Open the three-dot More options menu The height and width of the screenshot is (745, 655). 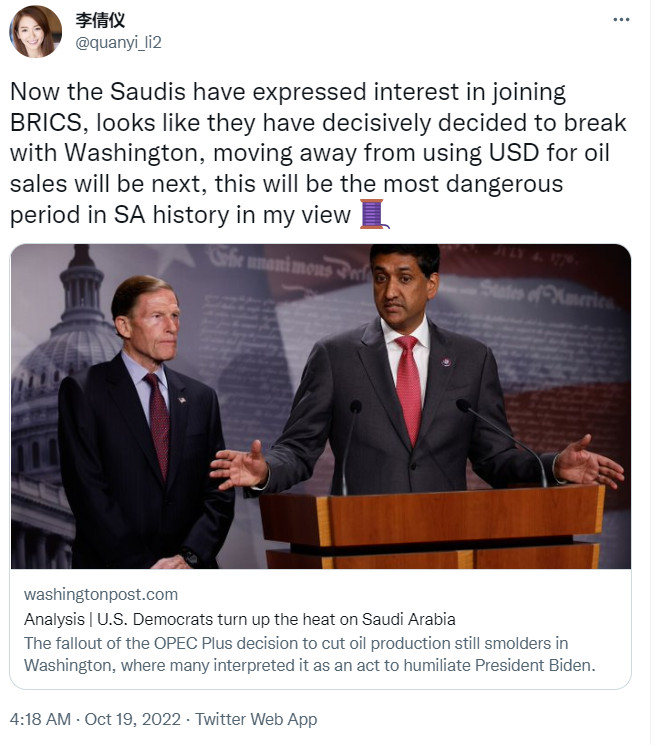623,22
